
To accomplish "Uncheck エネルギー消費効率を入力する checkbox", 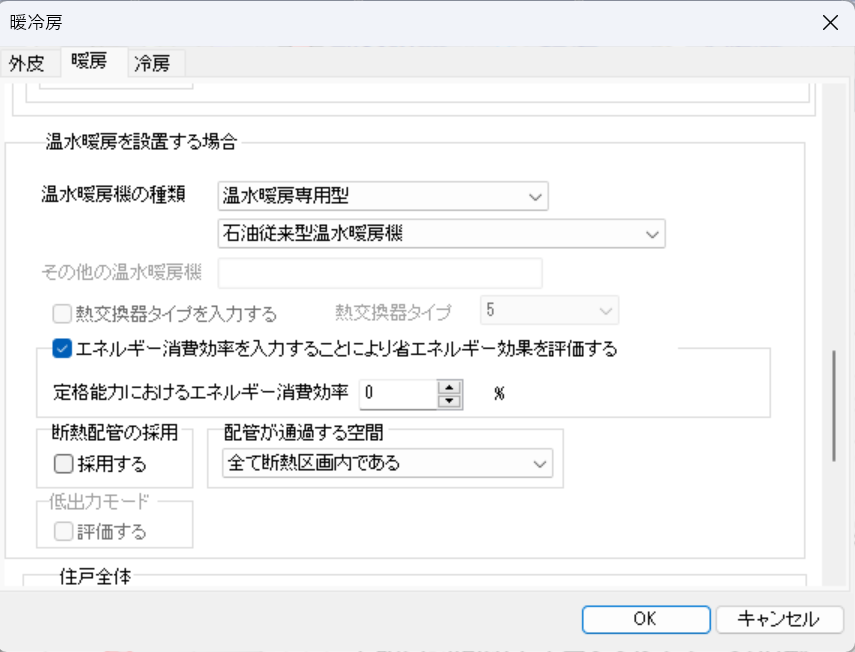I will click(62, 348).
